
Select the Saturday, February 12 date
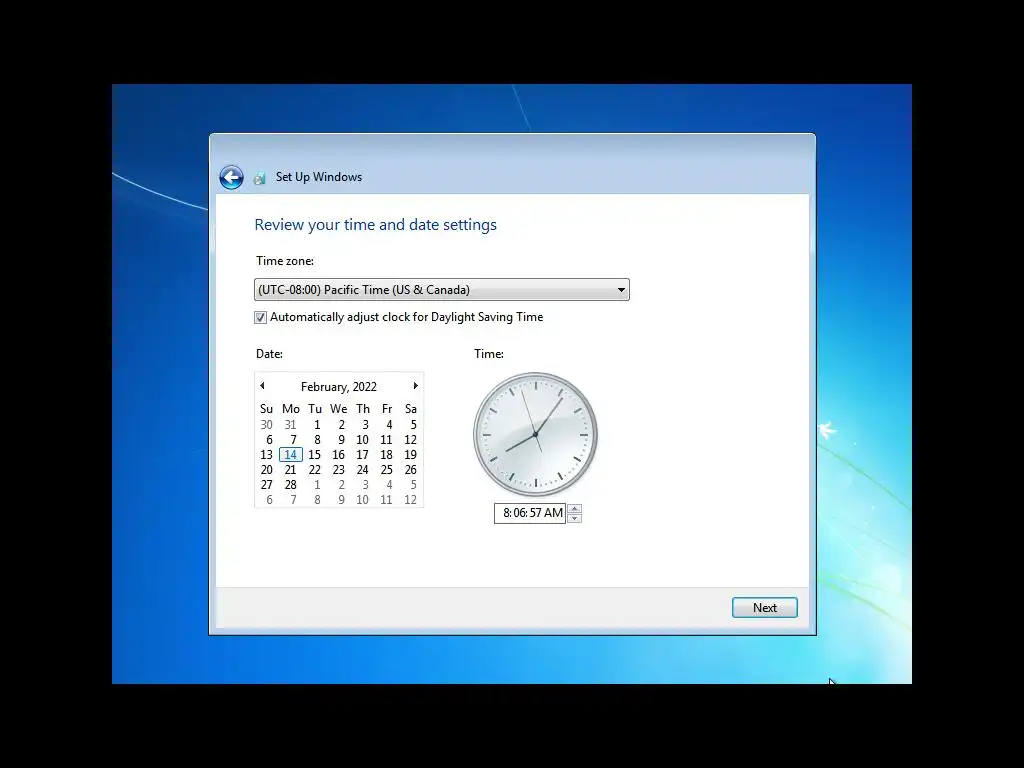(x=410, y=440)
